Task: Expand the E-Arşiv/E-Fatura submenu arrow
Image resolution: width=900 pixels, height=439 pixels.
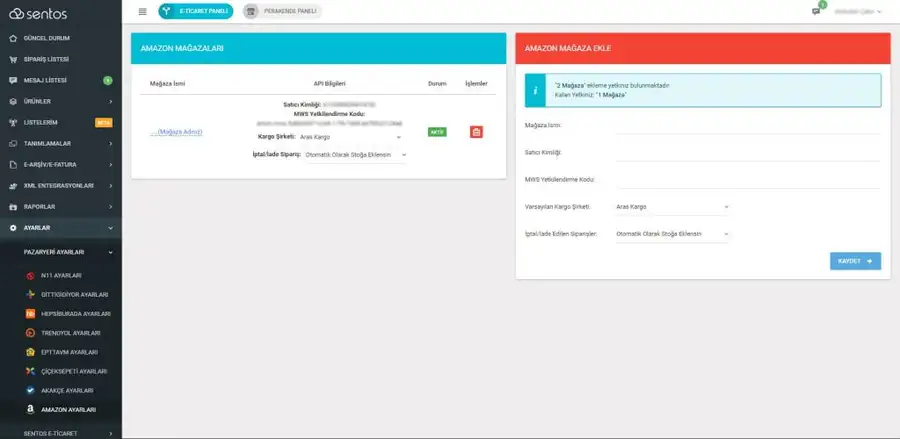Action: 110,165
